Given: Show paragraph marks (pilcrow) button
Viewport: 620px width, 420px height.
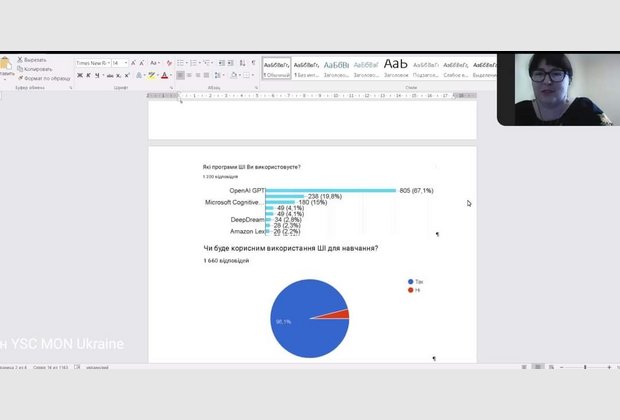Looking at the screenshot, I should pyautogui.click(x=253, y=62).
